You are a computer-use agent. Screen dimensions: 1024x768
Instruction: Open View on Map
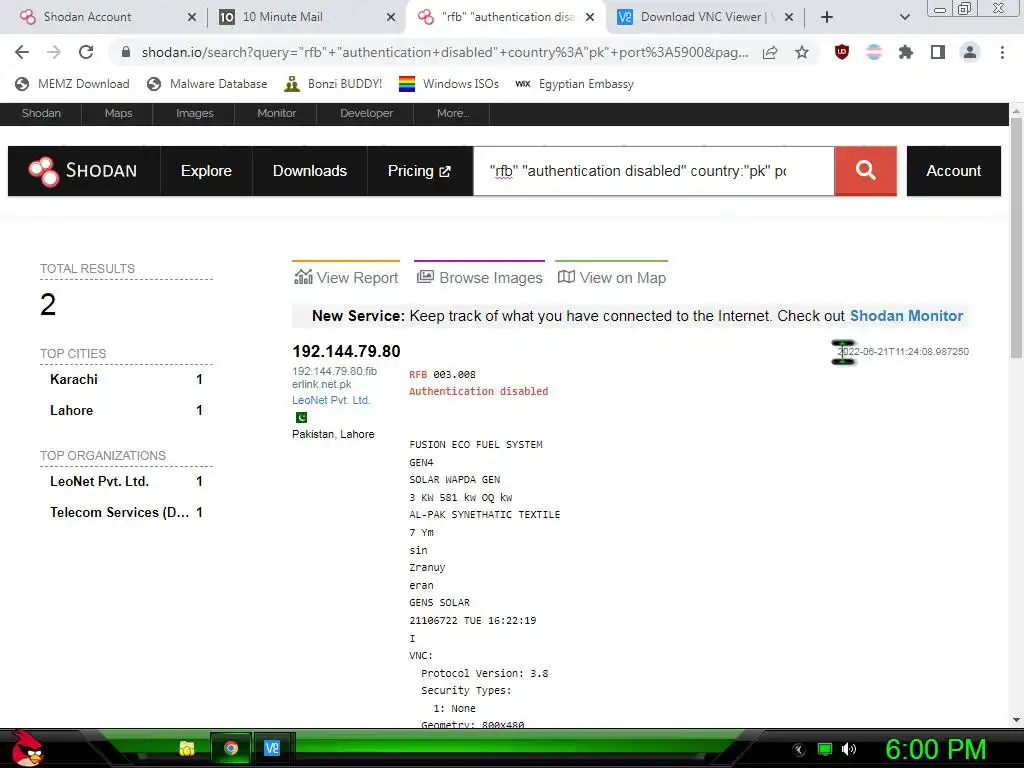point(612,278)
